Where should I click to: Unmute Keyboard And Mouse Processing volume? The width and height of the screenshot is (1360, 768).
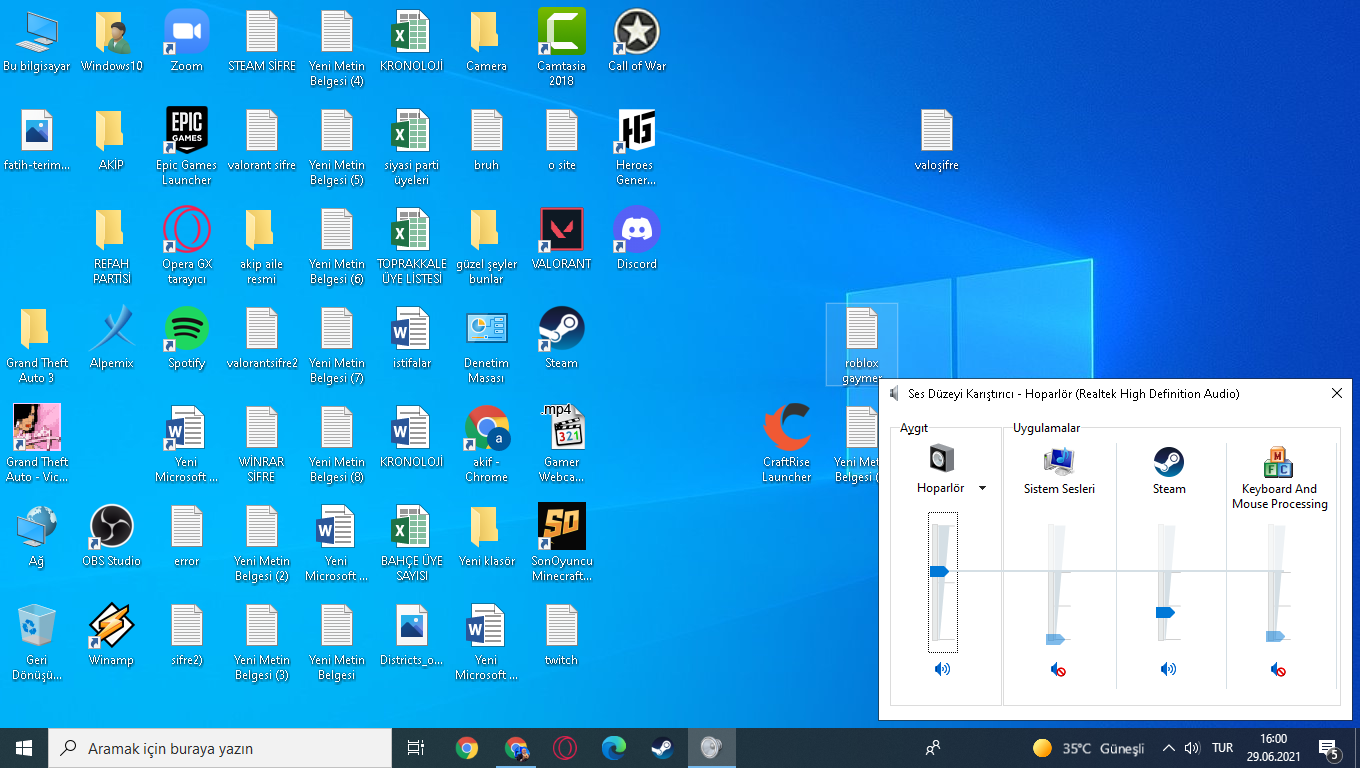(x=1278, y=669)
